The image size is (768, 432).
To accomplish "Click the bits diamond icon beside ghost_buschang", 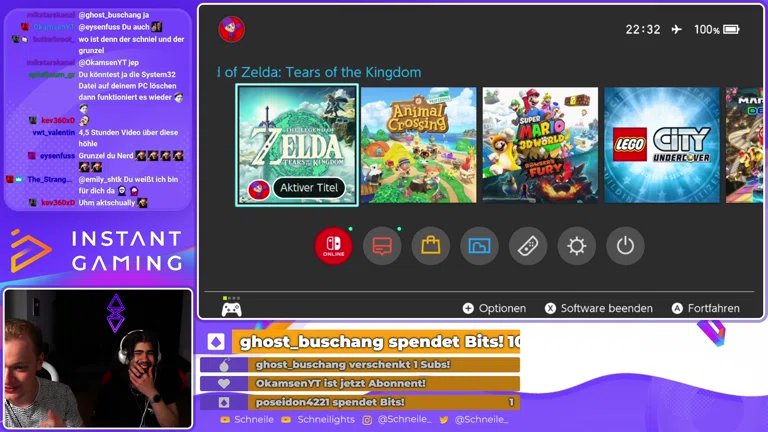I will pos(216,341).
